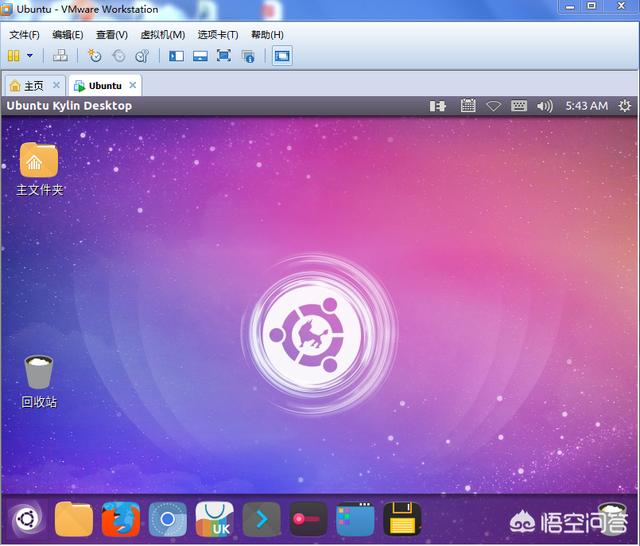
Task: Open the 虚拟机(M) menu
Action: click(x=163, y=34)
